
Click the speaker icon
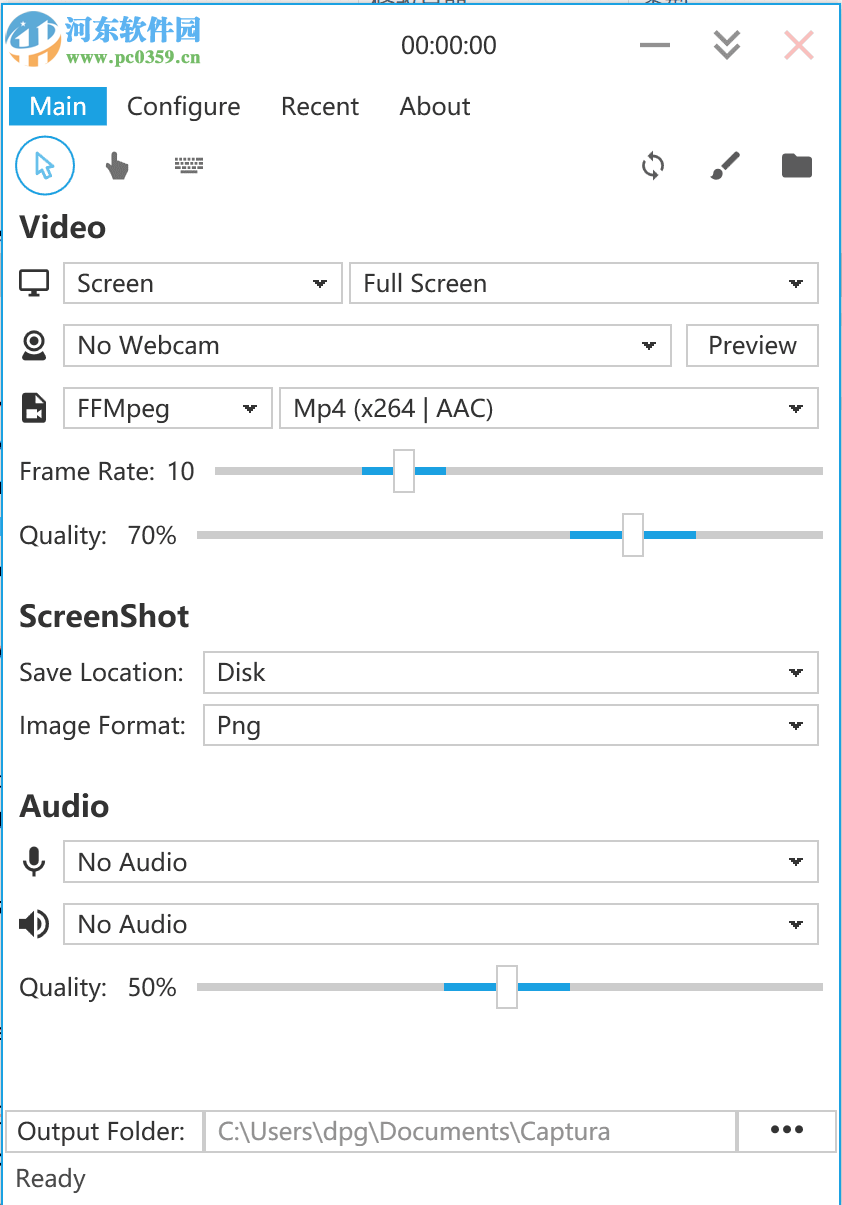point(34,924)
